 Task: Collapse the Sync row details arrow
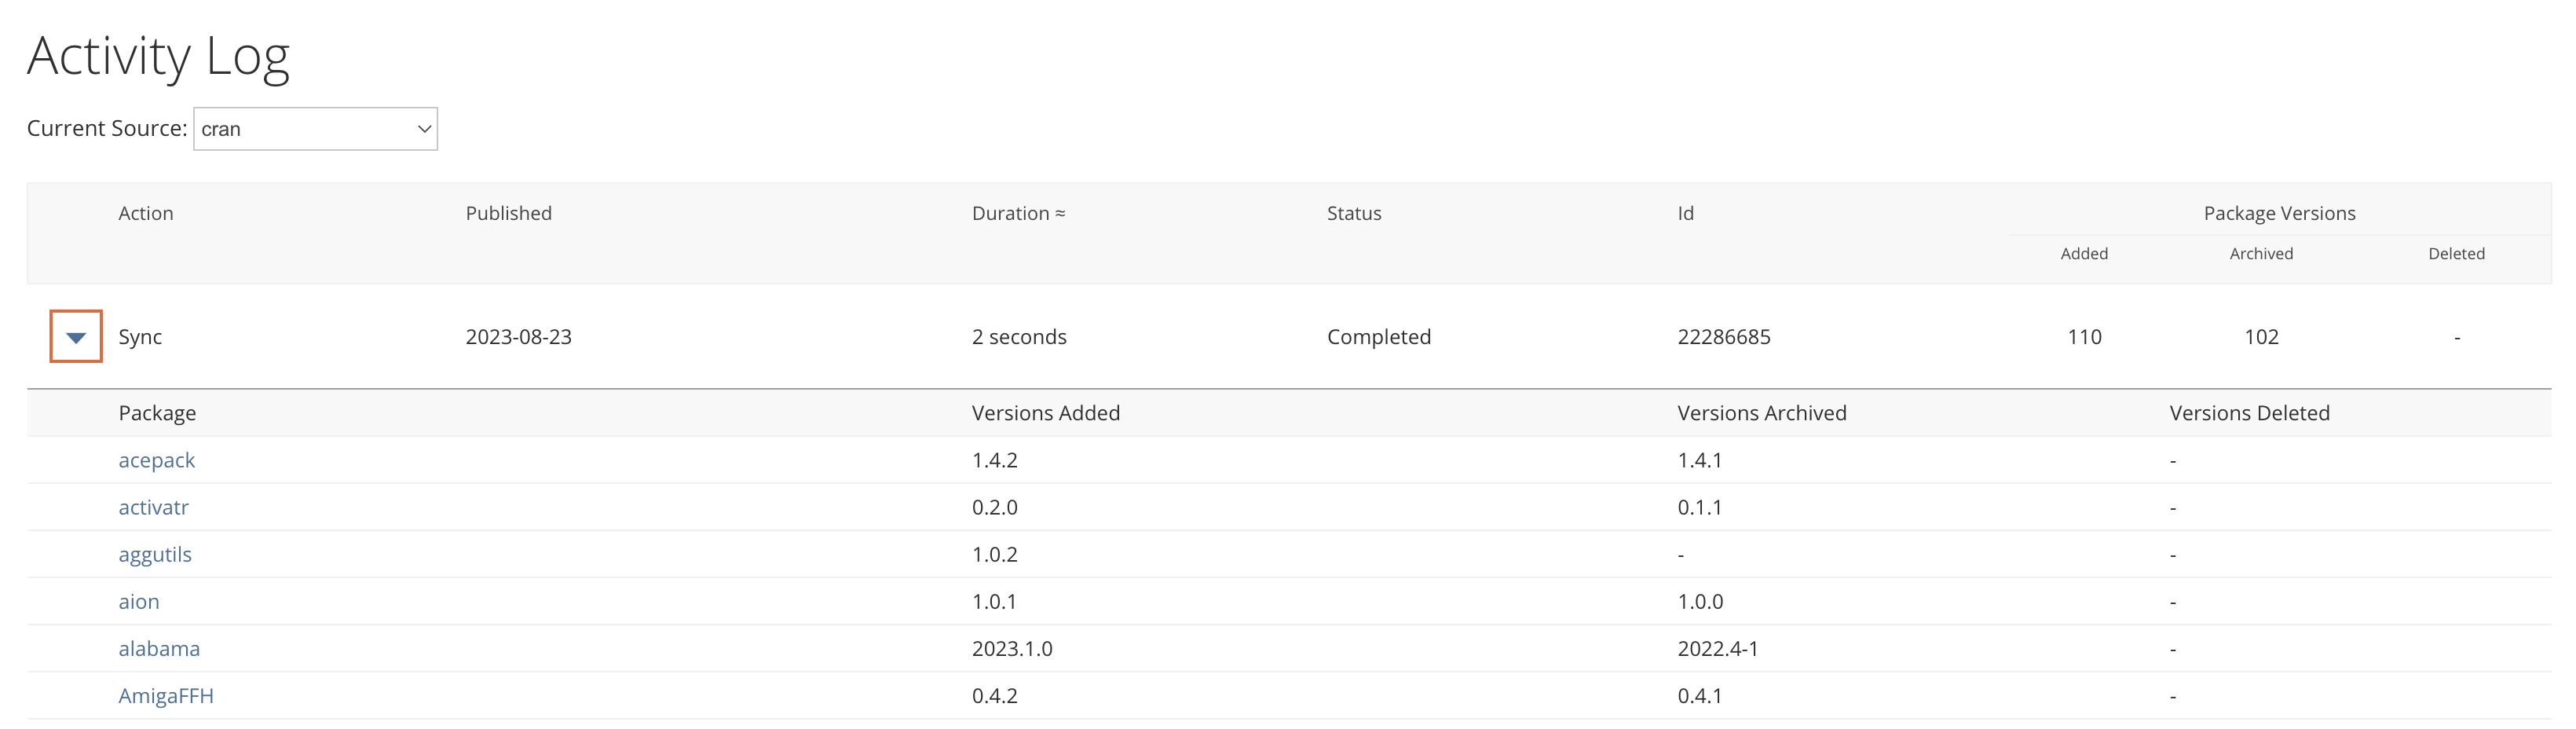point(76,337)
